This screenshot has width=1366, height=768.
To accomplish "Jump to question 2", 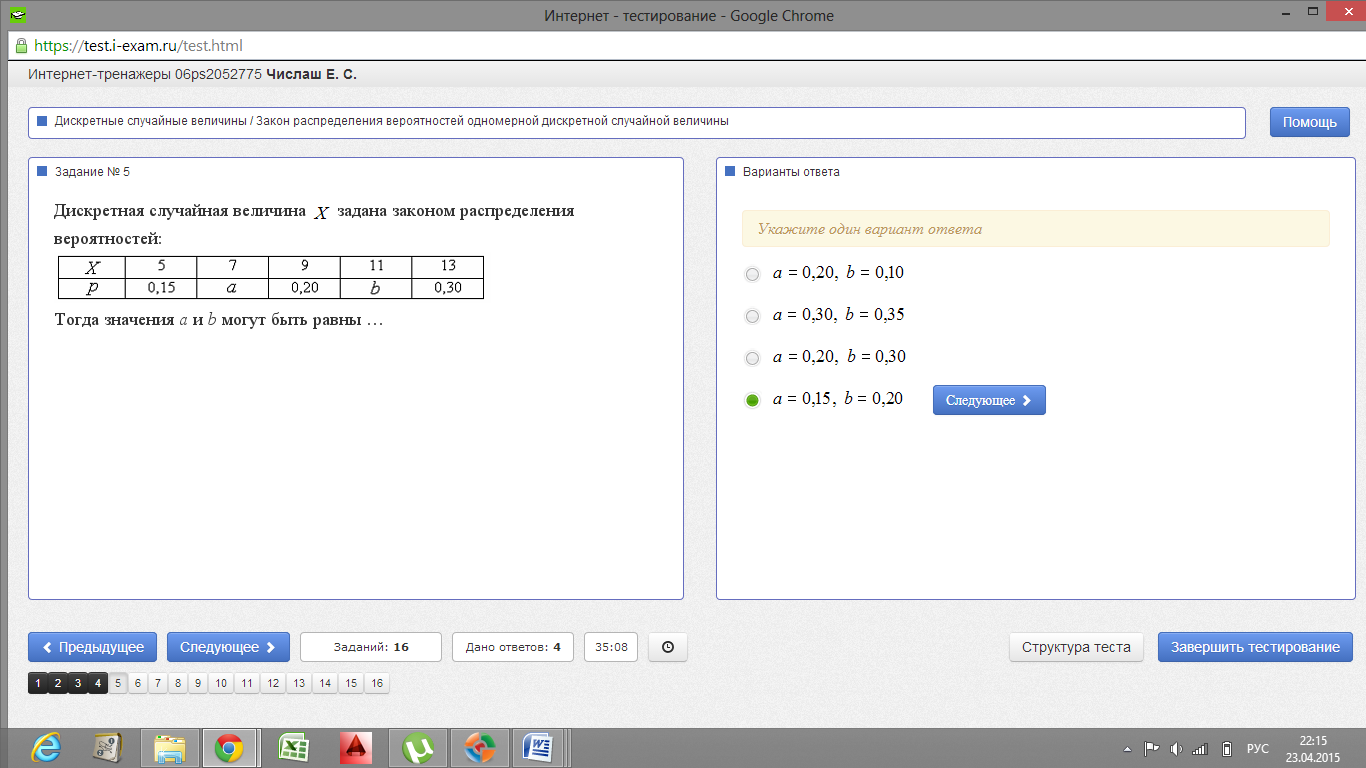I will 58,684.
